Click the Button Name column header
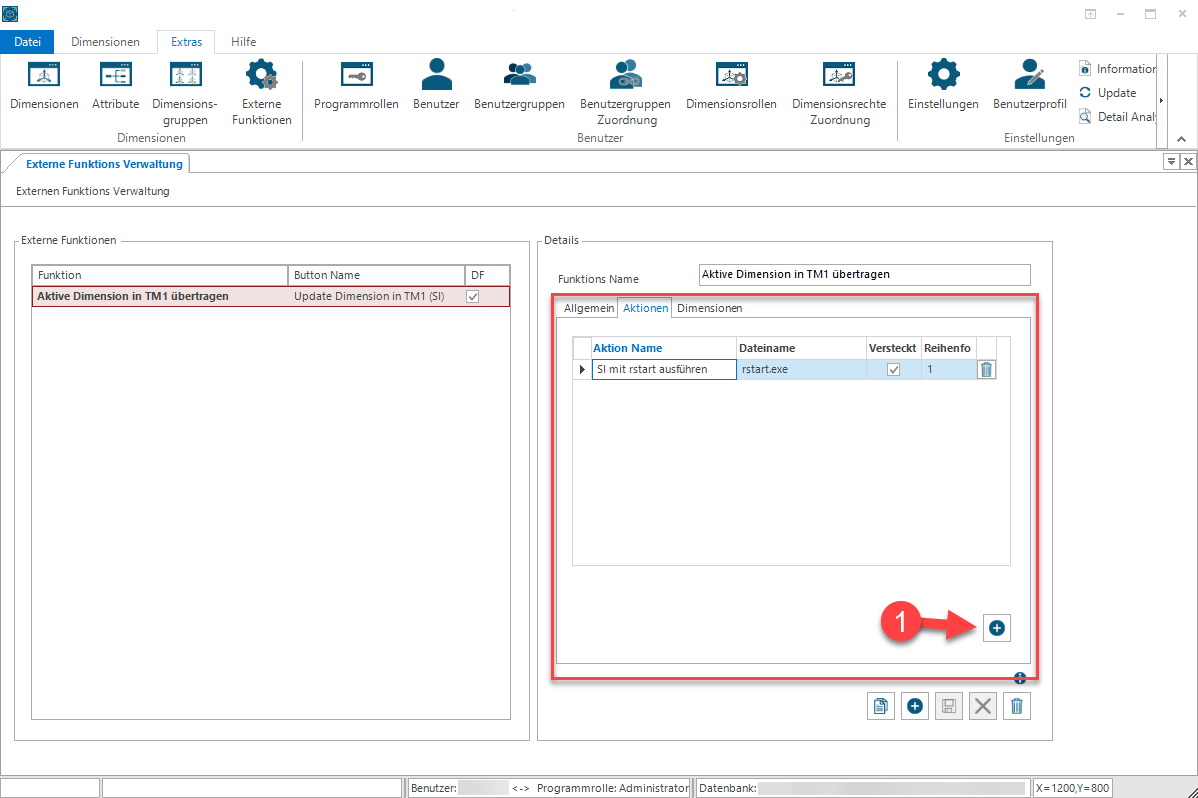This screenshot has width=1198, height=798. [x=377, y=275]
